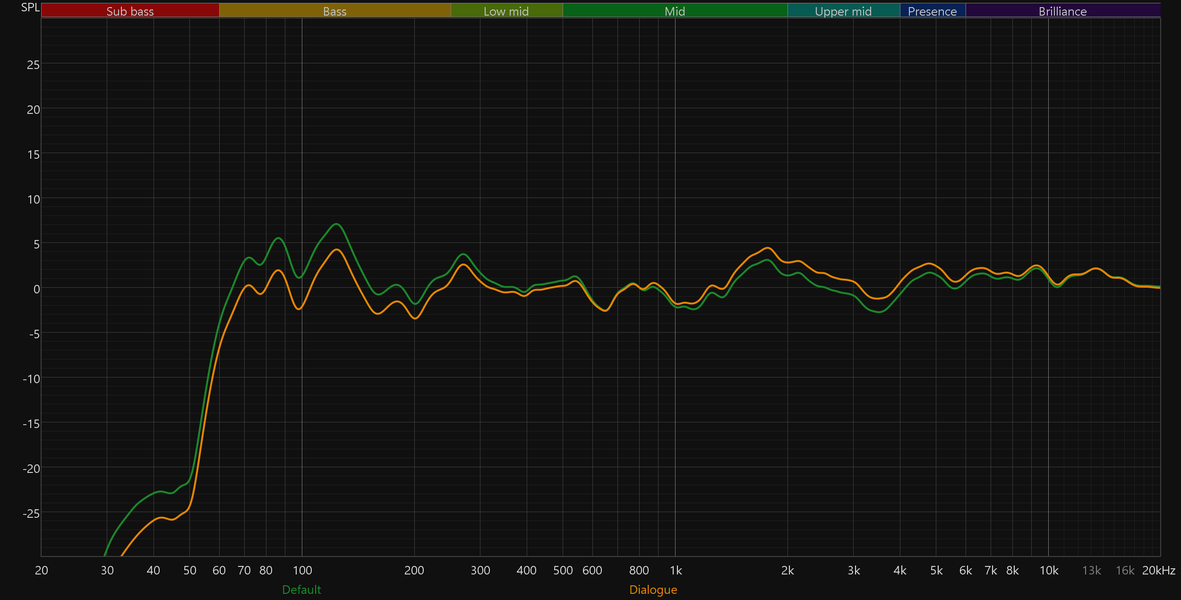Click the 2k frequency axis label
1181x600 pixels.
click(x=787, y=571)
